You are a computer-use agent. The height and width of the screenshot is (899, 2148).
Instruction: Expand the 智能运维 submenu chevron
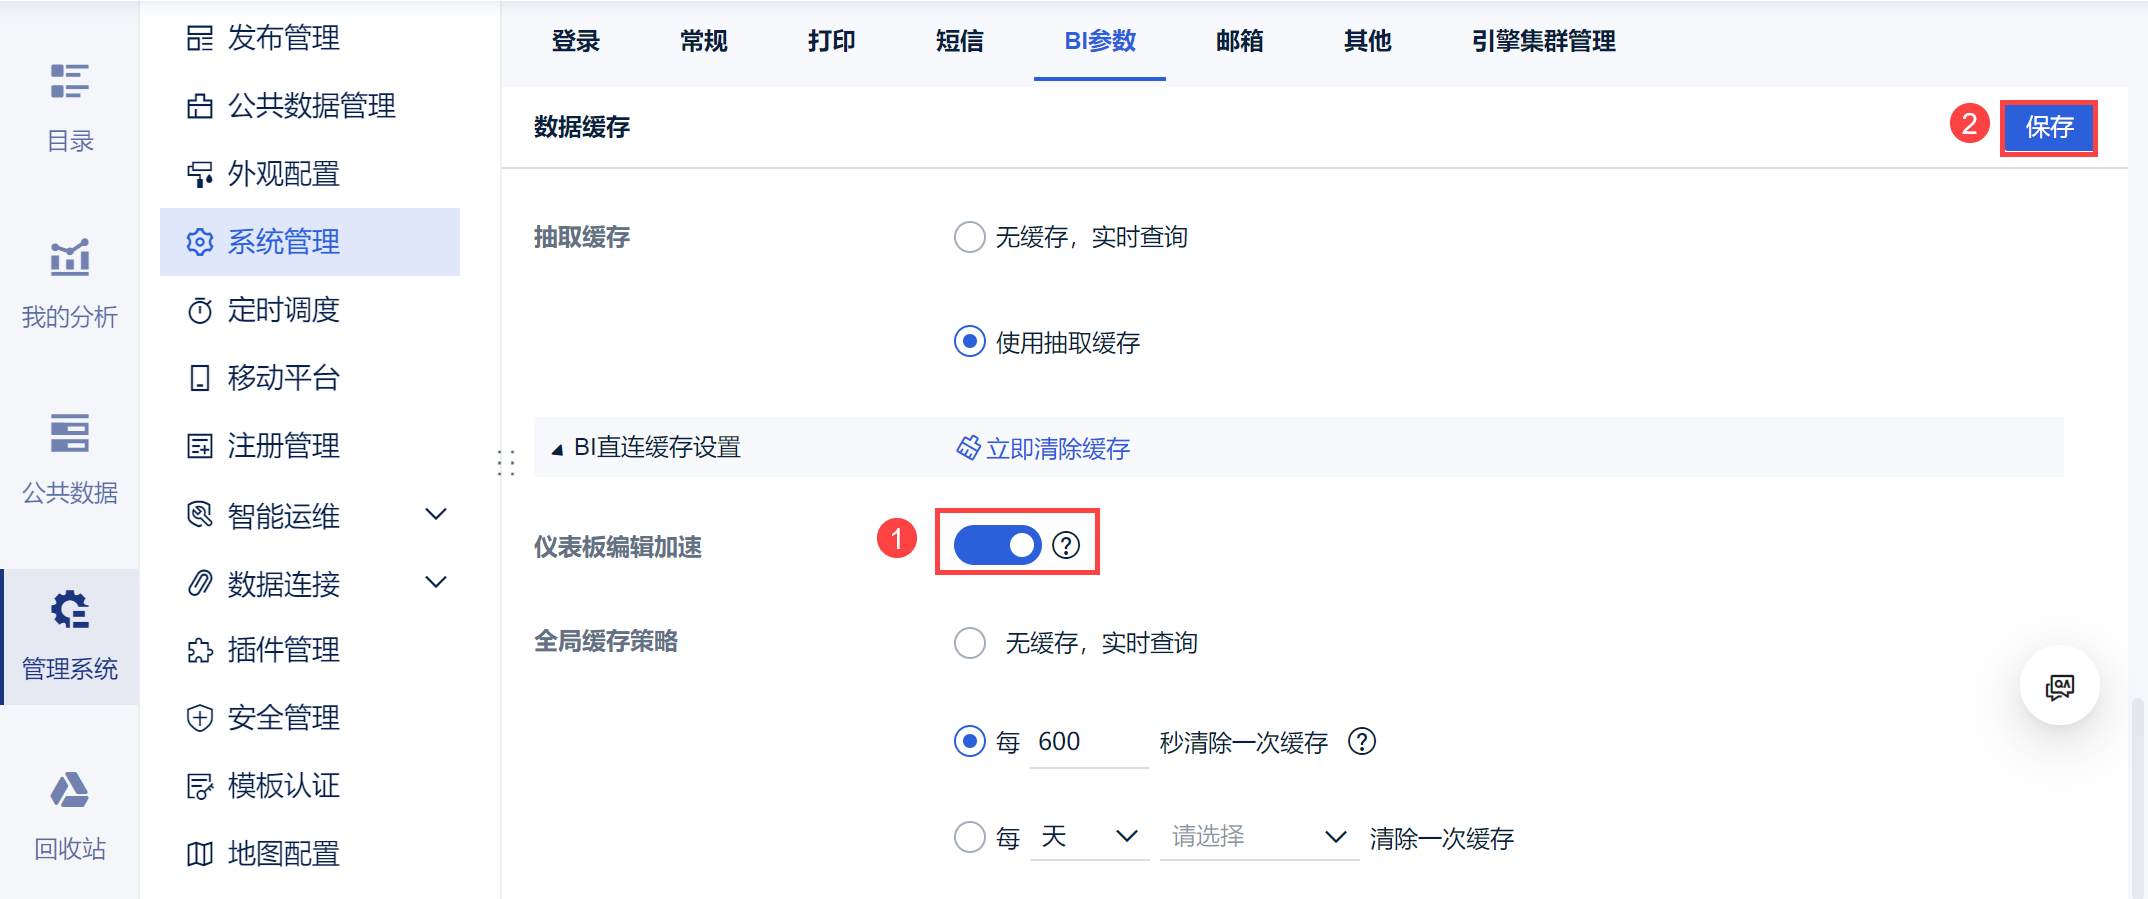436,515
